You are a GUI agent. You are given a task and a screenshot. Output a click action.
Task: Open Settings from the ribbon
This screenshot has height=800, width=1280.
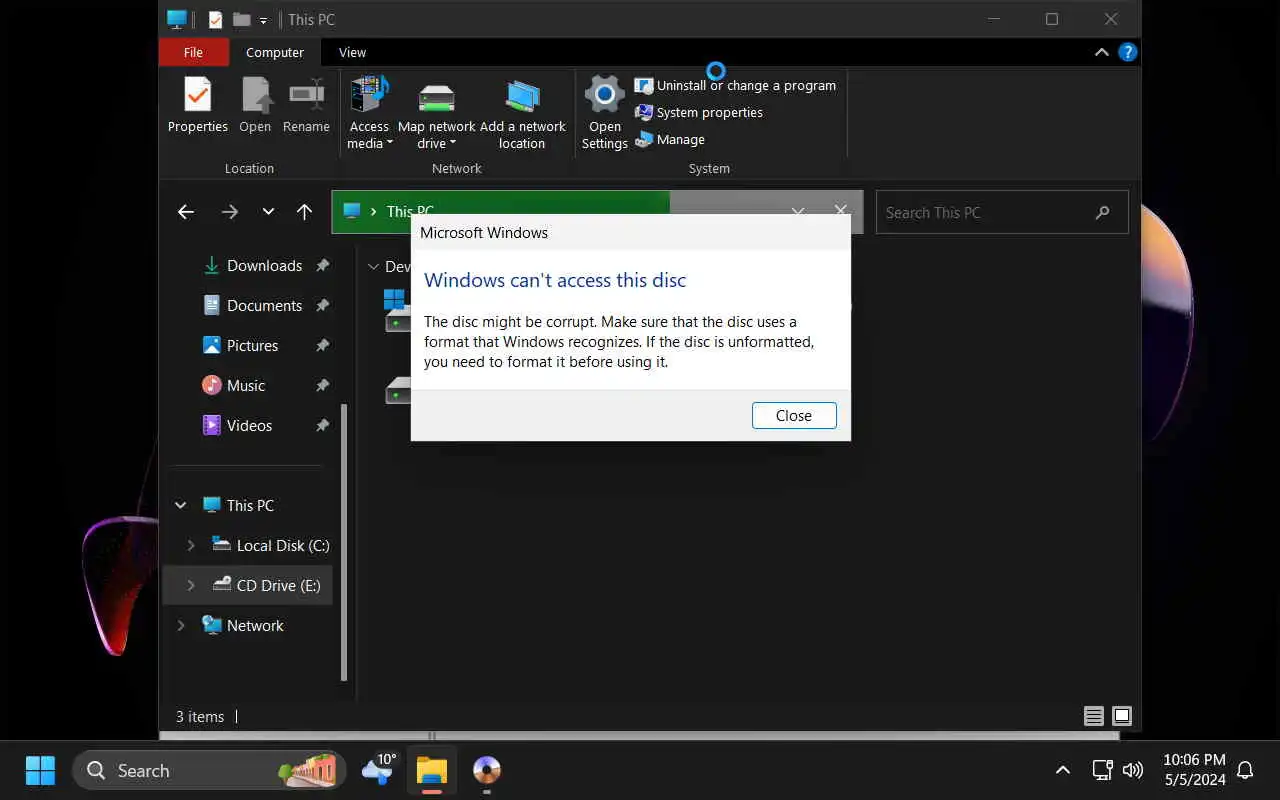point(604,112)
